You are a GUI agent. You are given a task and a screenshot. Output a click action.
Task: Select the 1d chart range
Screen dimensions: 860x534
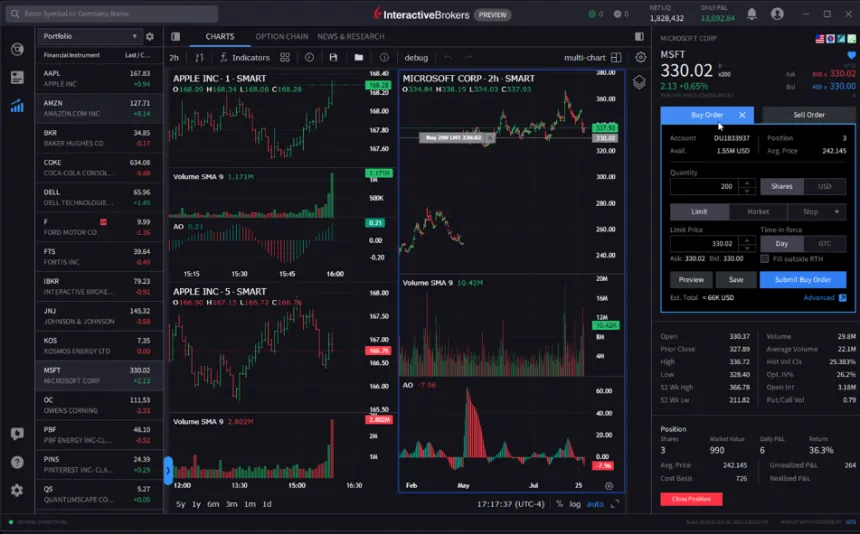(267, 504)
